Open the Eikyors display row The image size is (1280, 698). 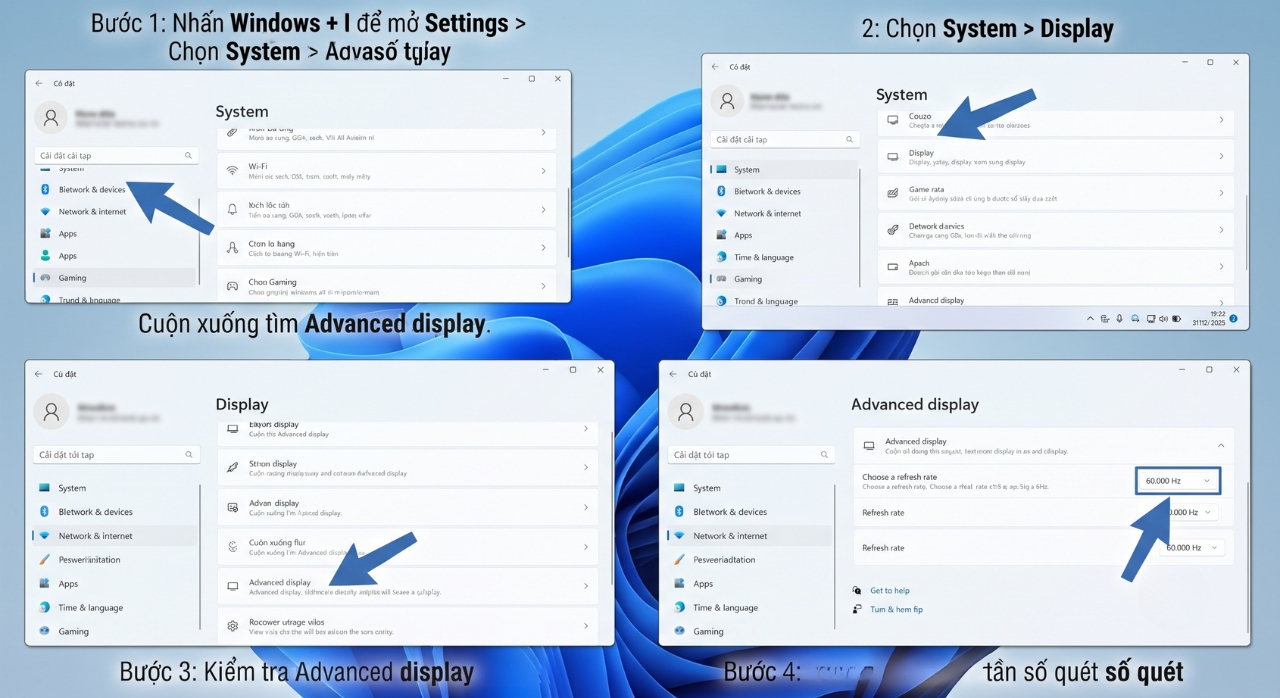407,432
